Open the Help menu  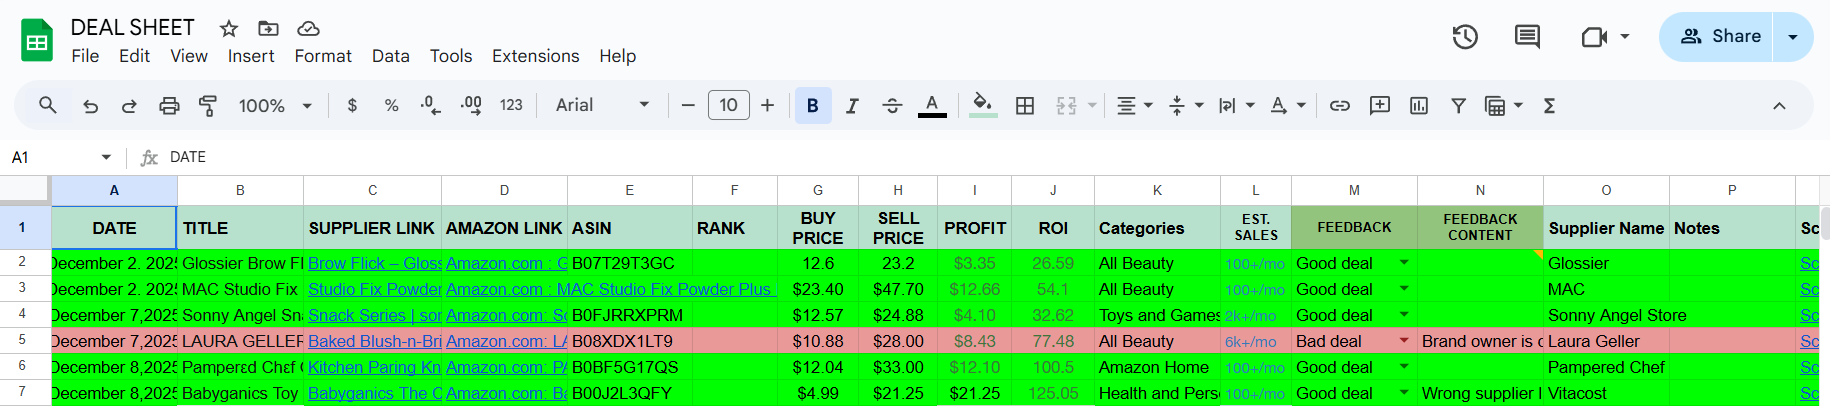tap(618, 56)
